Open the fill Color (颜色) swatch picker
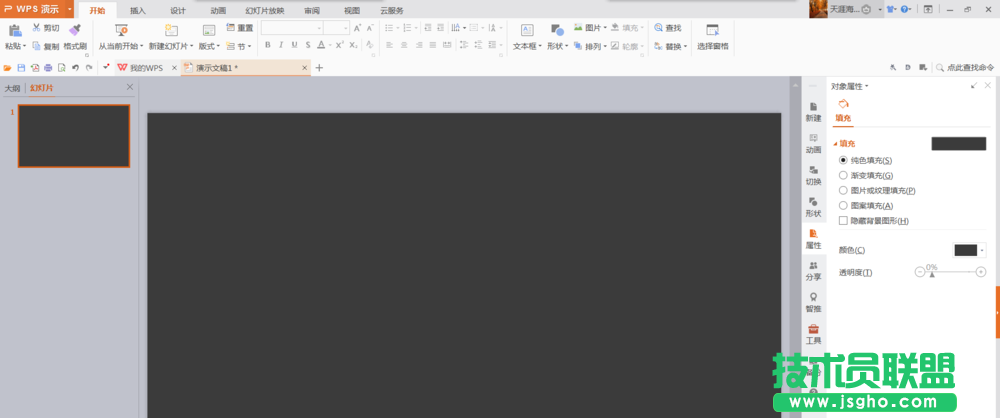Viewport: 1000px width, 418px height. pyautogui.click(x=968, y=250)
